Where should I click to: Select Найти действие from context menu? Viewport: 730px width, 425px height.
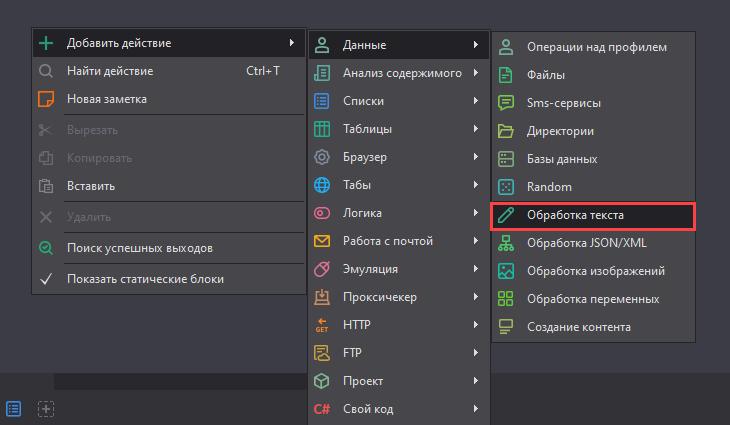click(109, 71)
